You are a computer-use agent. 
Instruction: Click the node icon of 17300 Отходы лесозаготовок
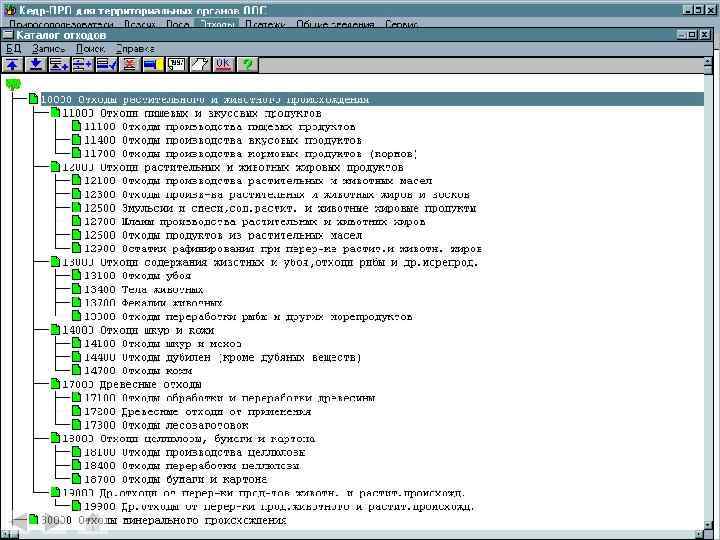(77, 425)
